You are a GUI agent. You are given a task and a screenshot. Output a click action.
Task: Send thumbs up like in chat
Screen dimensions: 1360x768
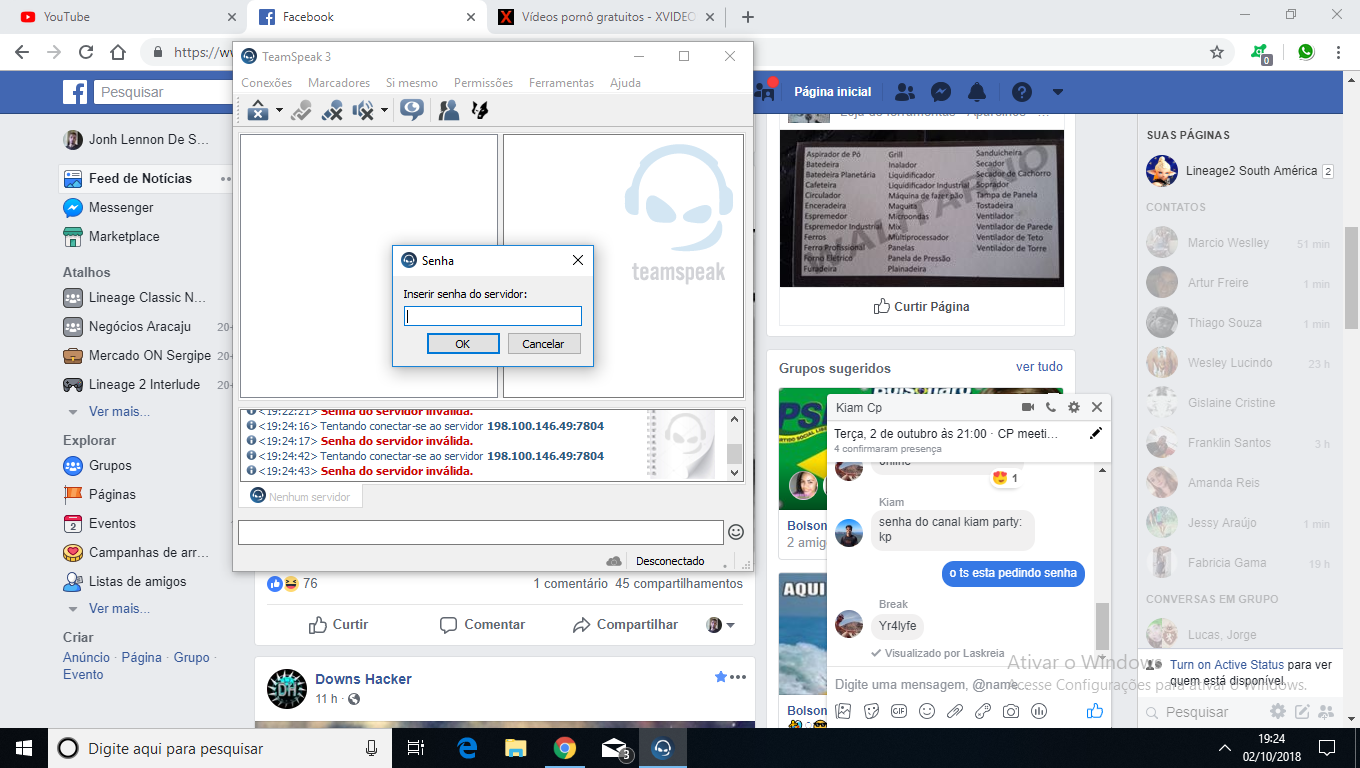[x=1095, y=711]
